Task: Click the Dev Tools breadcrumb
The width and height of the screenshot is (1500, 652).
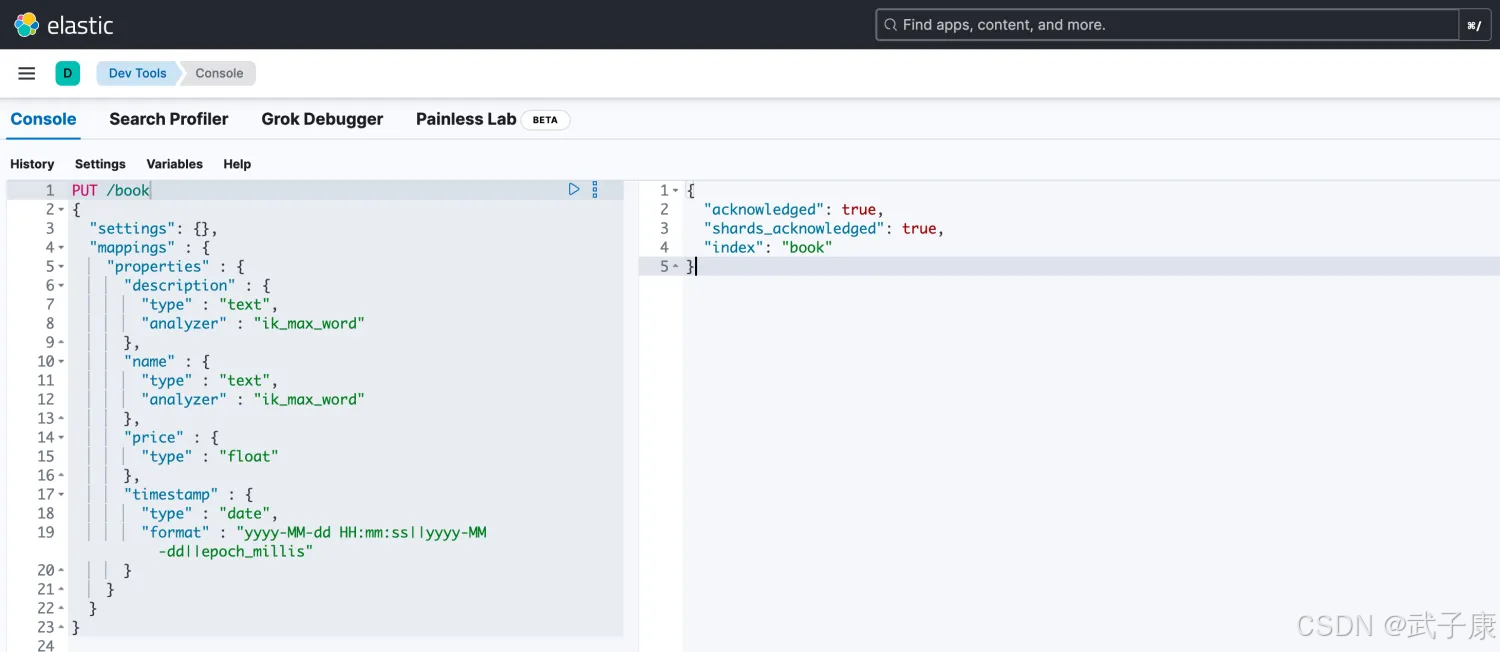Action: [137, 73]
